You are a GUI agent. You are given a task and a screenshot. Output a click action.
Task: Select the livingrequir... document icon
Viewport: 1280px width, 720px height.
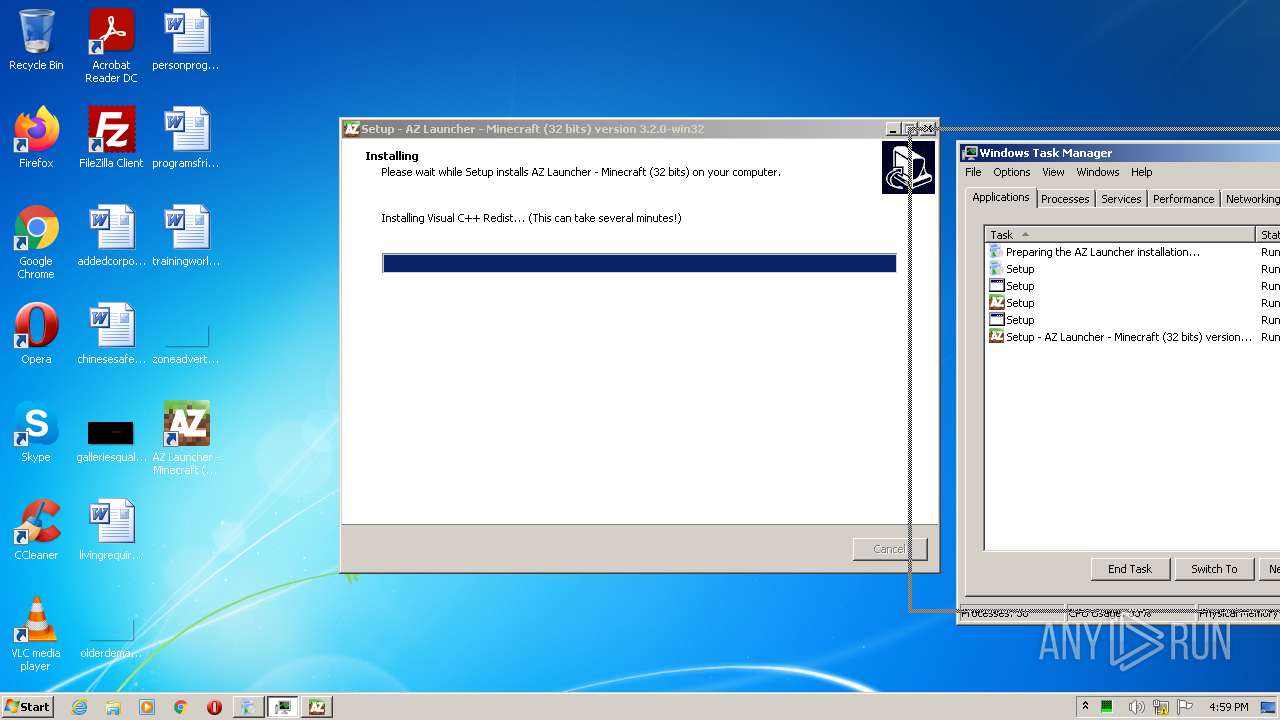click(111, 530)
